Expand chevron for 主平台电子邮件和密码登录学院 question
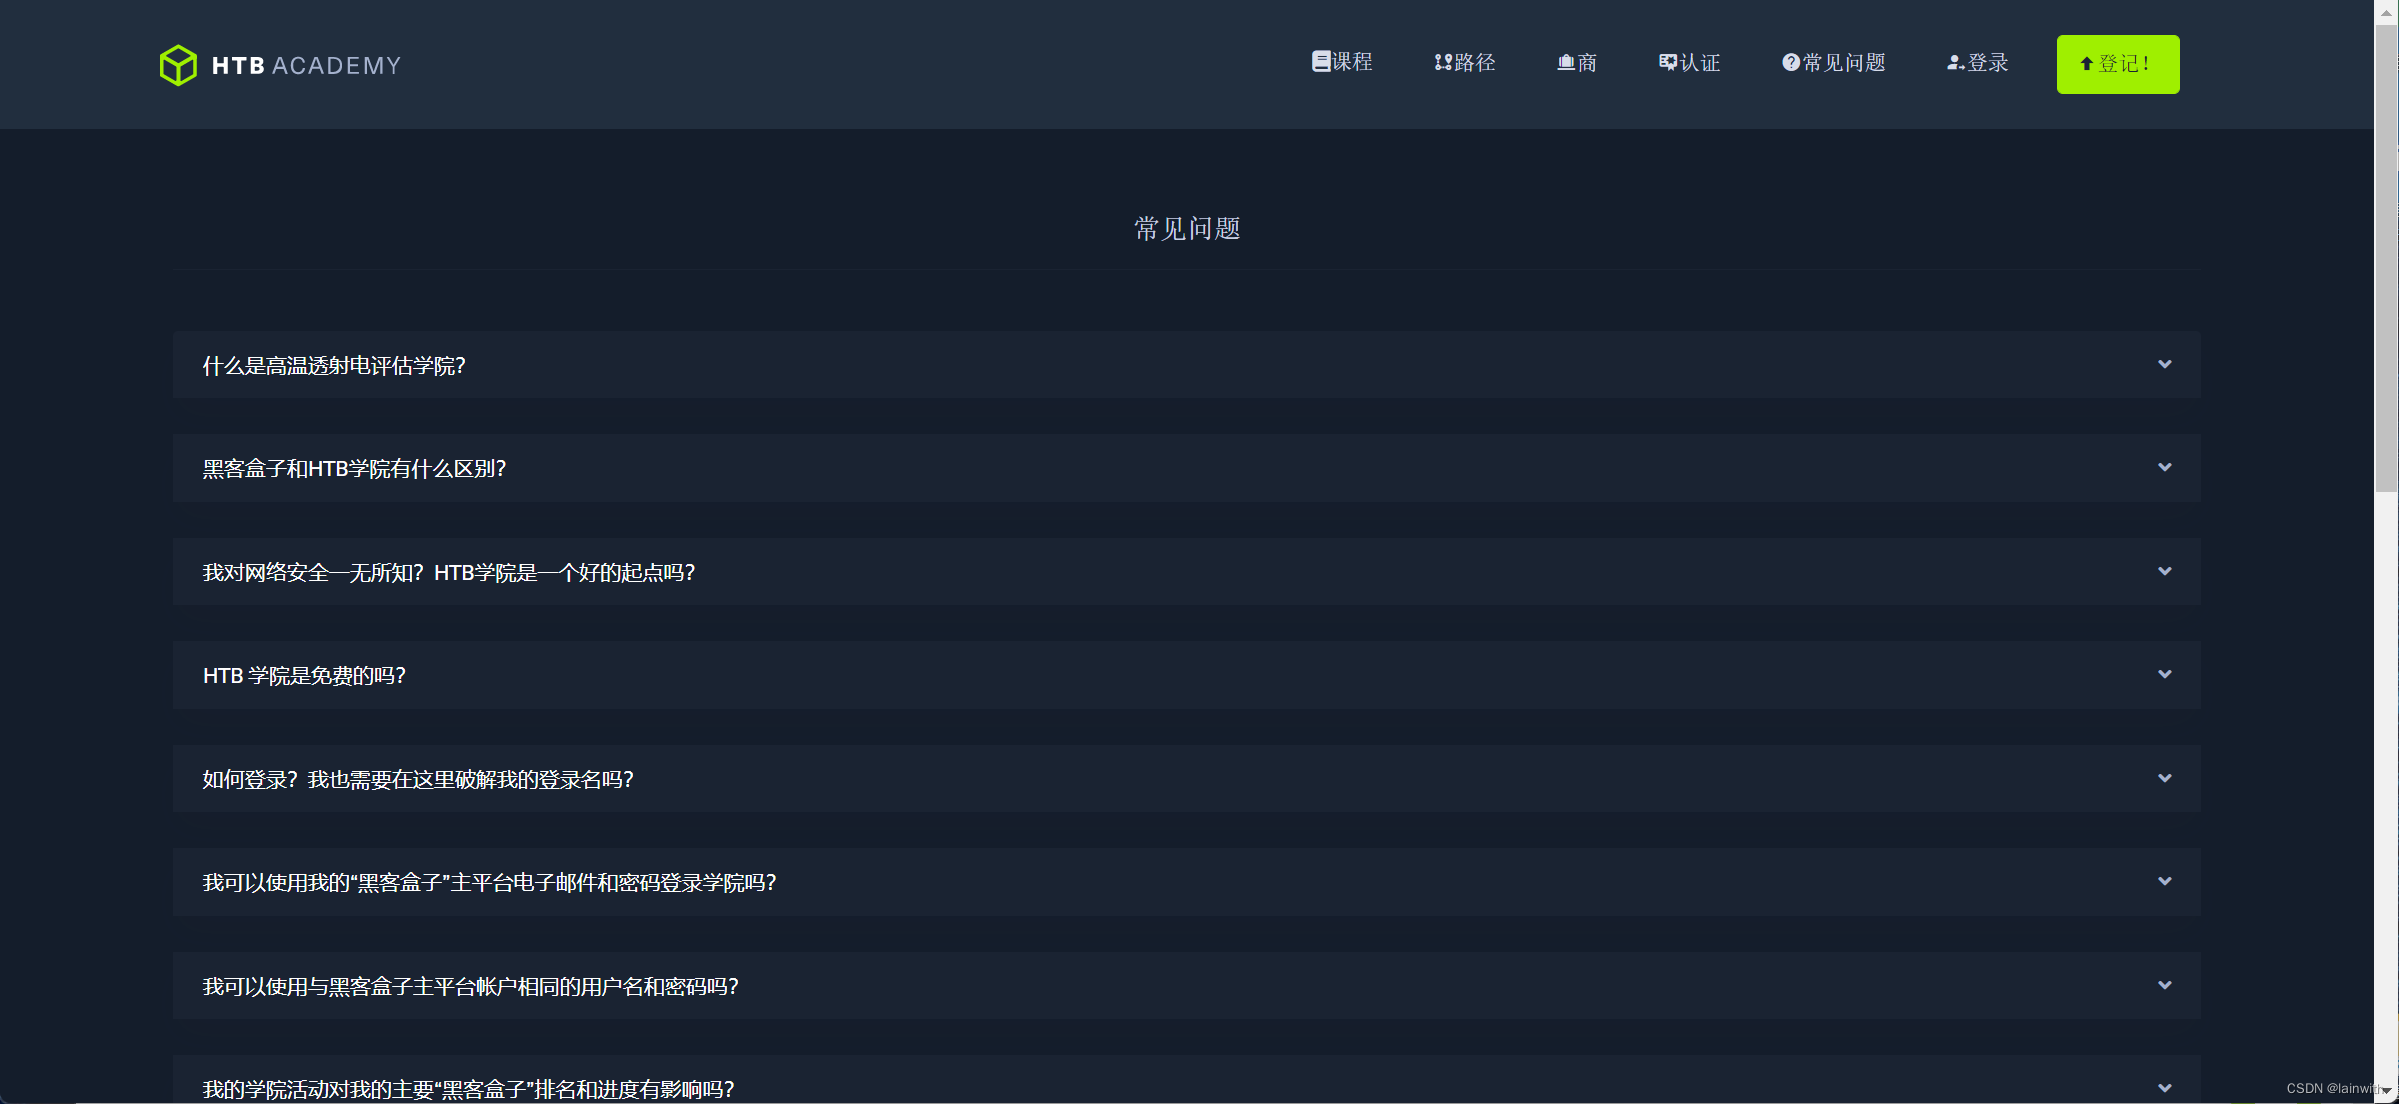 click(x=2164, y=881)
